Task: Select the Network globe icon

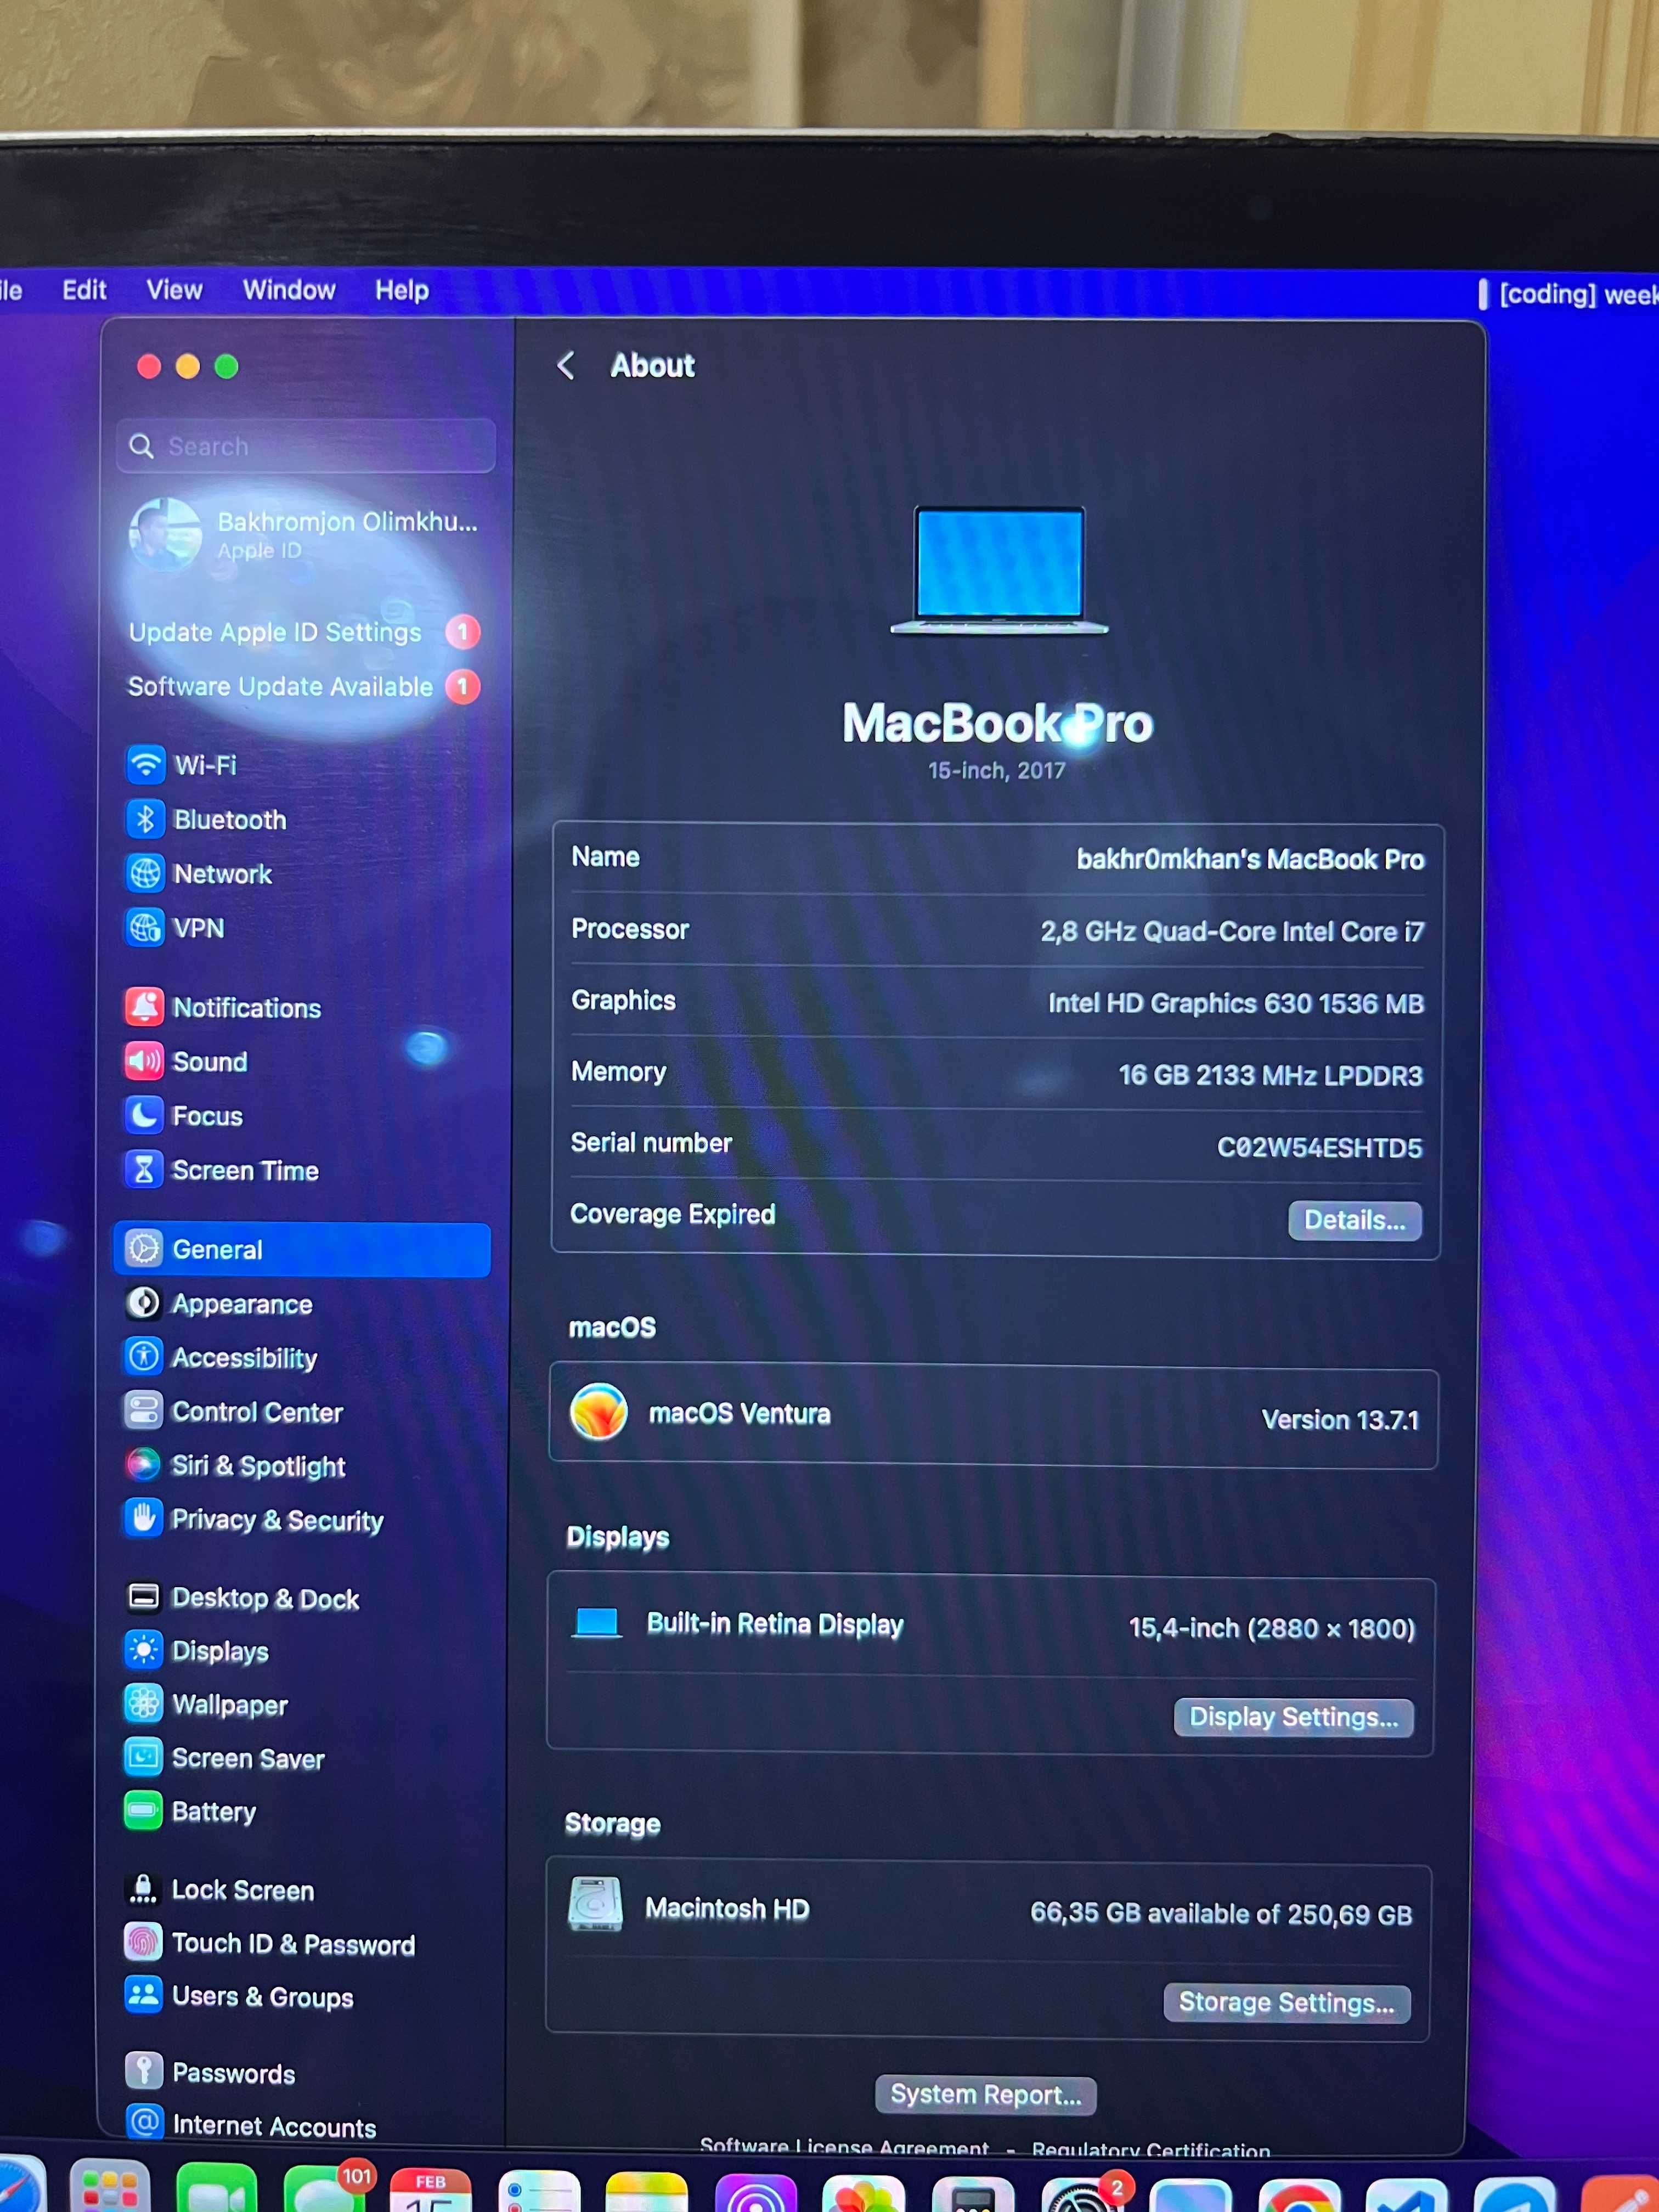Action: click(x=146, y=873)
